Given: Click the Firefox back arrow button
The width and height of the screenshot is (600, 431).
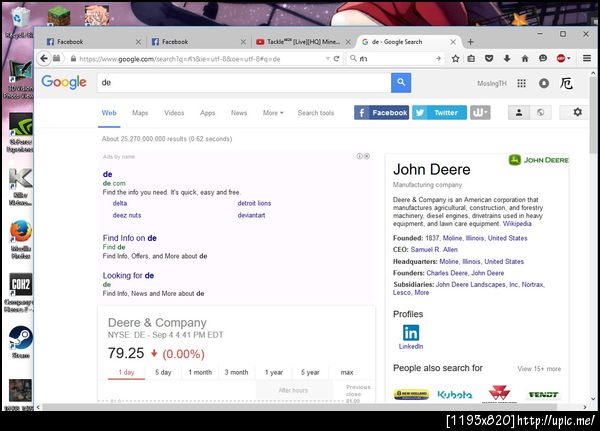Looking at the screenshot, I should click(44, 58).
